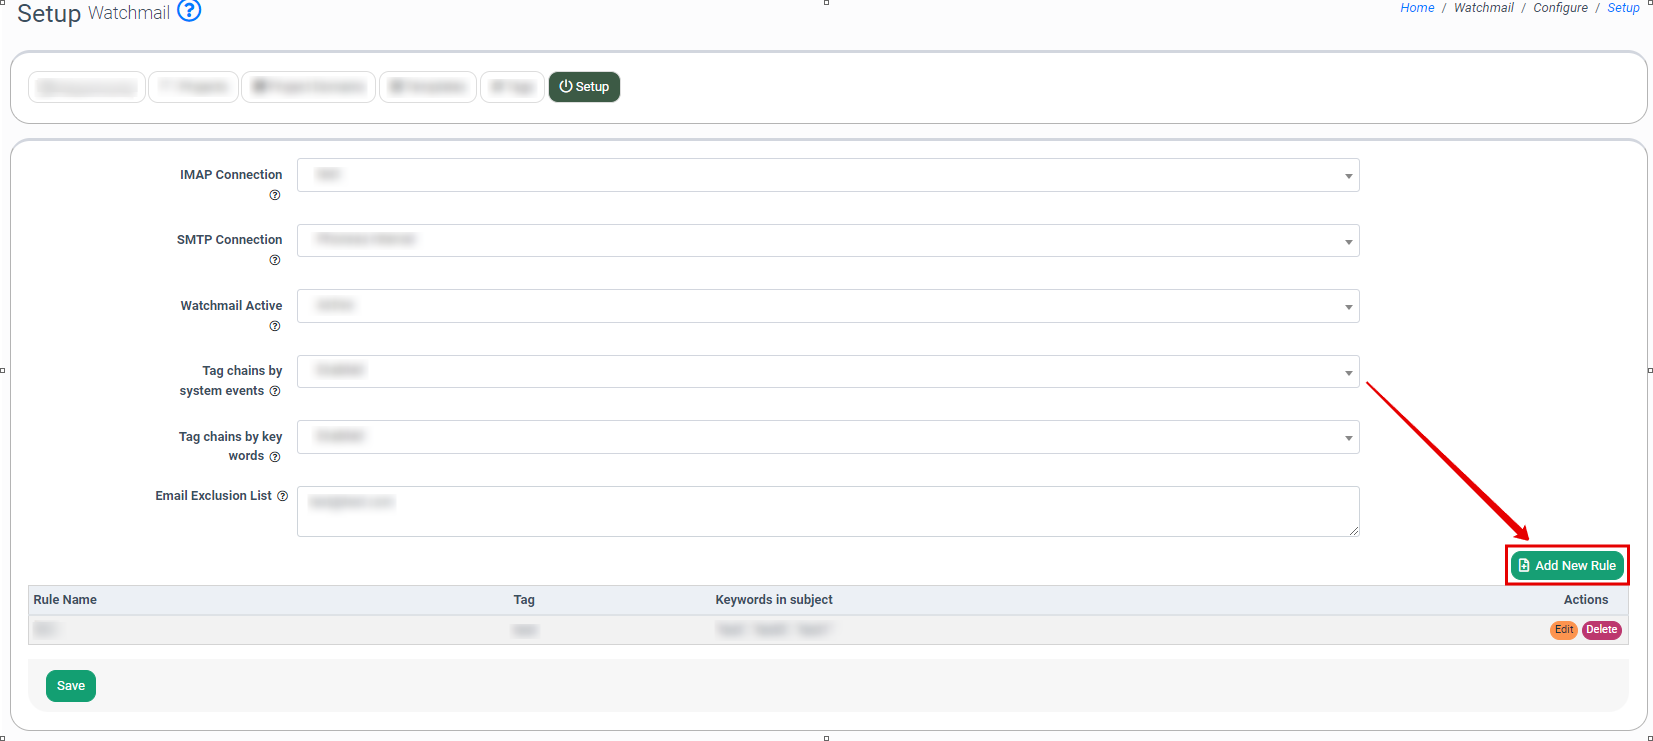This screenshot has height=741, width=1653.
Task: Select the Setup tab
Action: (x=584, y=87)
